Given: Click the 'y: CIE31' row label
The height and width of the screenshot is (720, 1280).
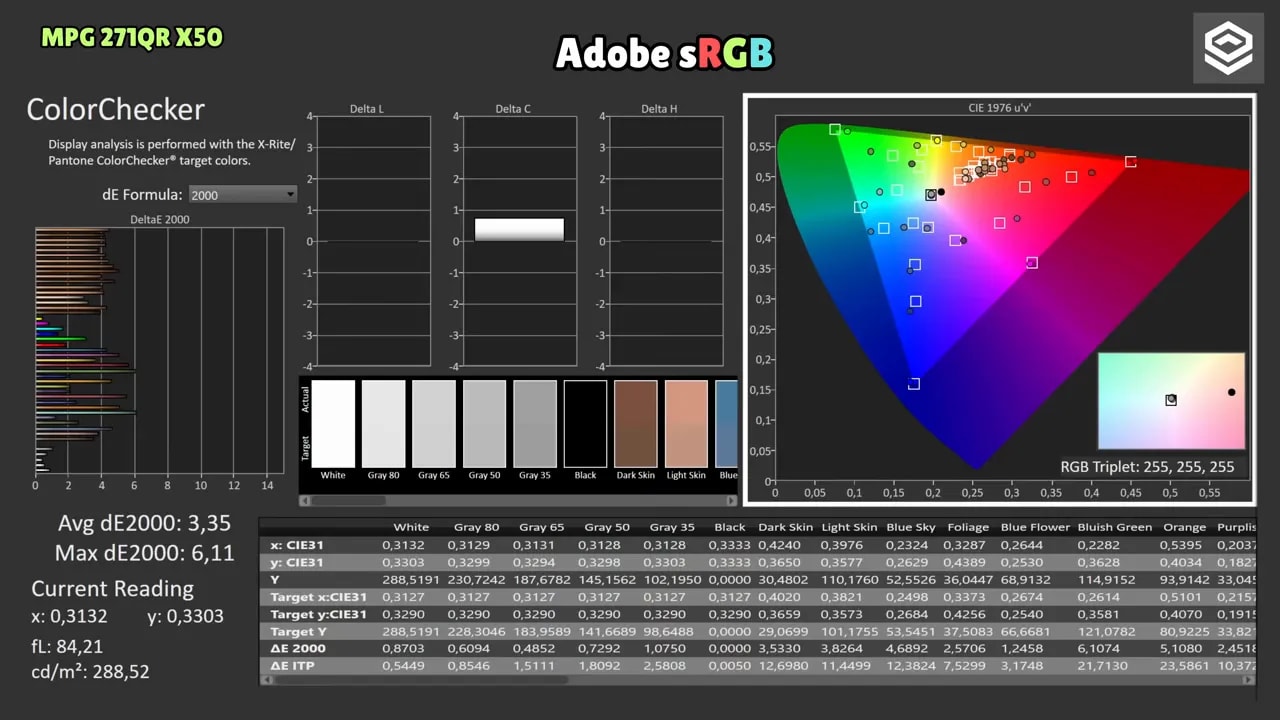Looking at the screenshot, I should point(297,562).
